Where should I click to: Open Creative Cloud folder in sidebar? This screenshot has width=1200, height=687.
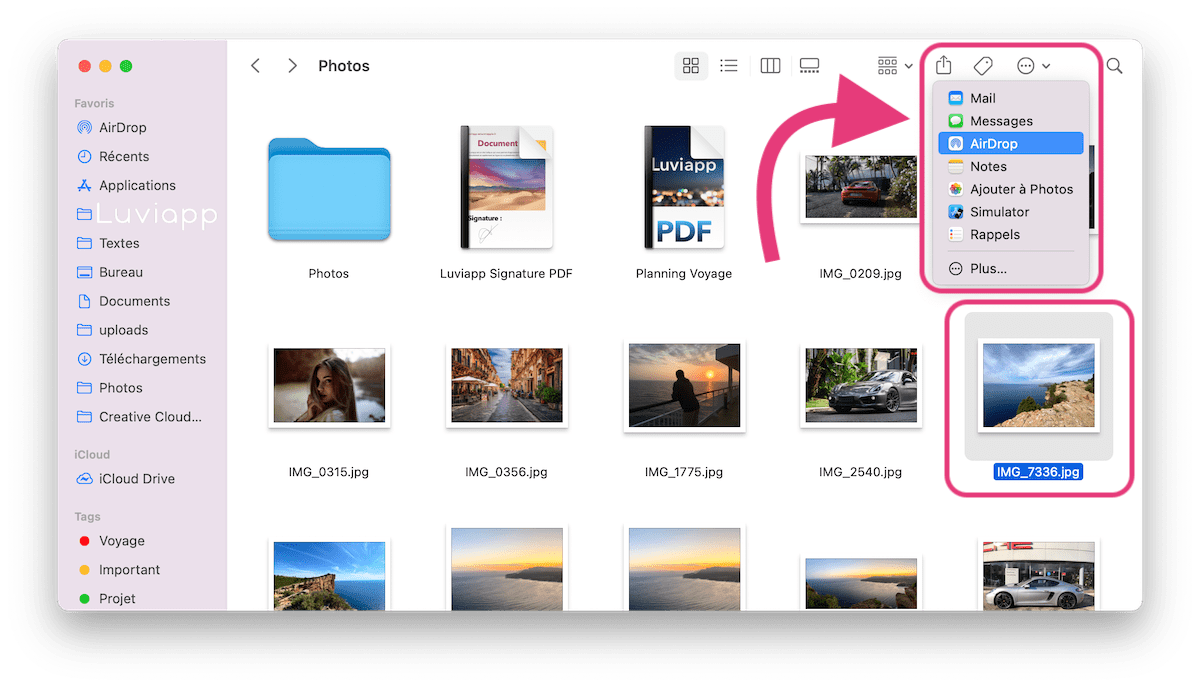(x=142, y=418)
